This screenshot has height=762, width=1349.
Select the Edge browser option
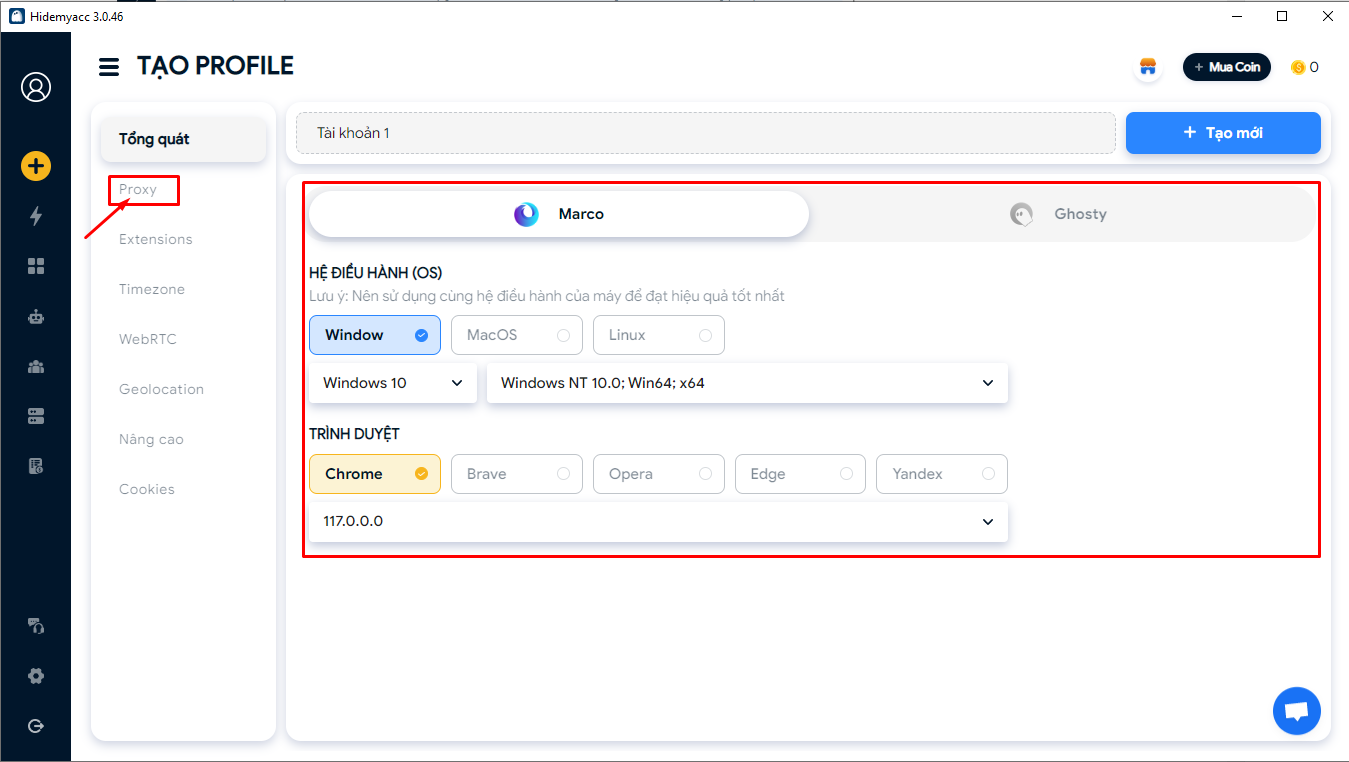click(x=800, y=474)
